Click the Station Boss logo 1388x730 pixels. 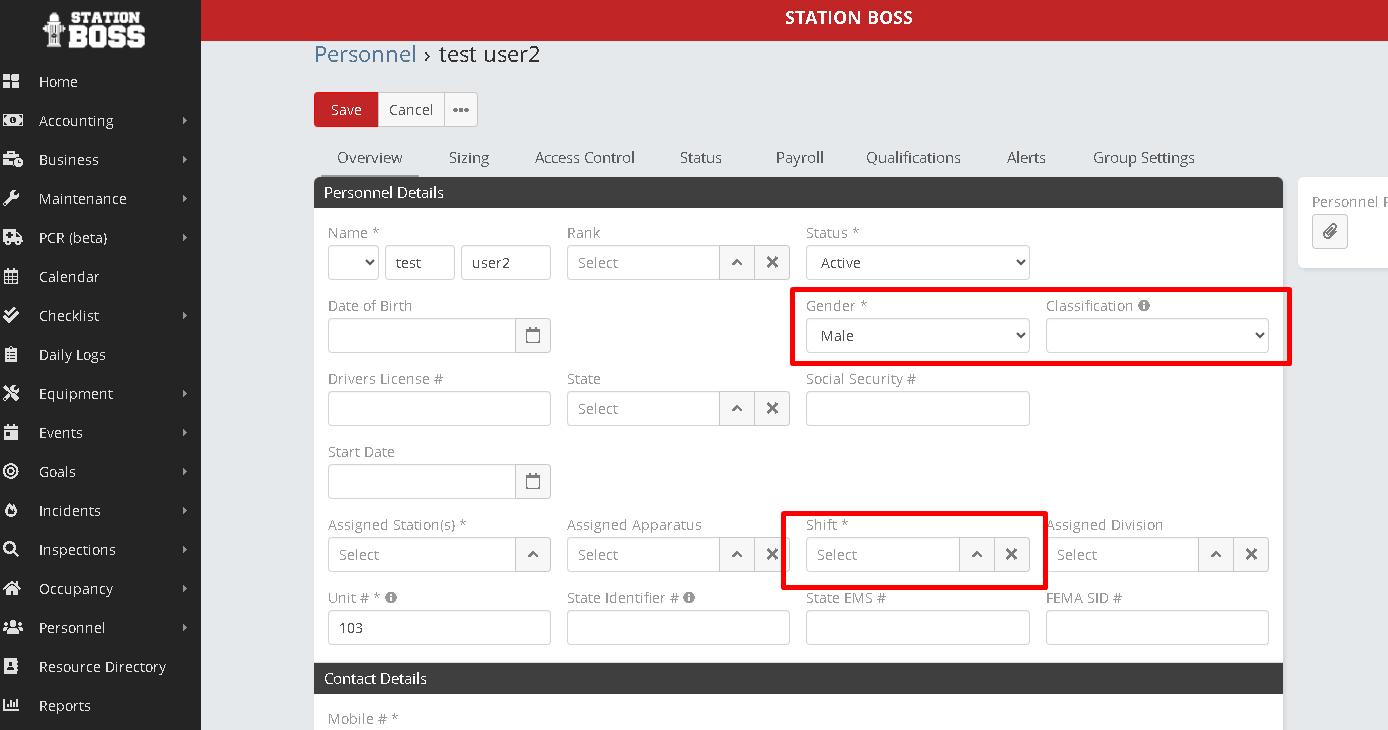pos(95,30)
